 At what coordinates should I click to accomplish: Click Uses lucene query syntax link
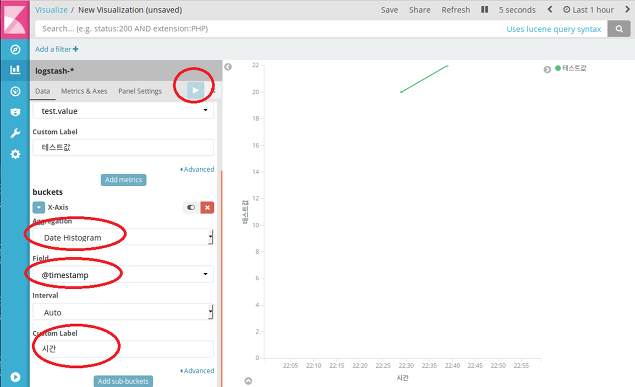[x=554, y=29]
